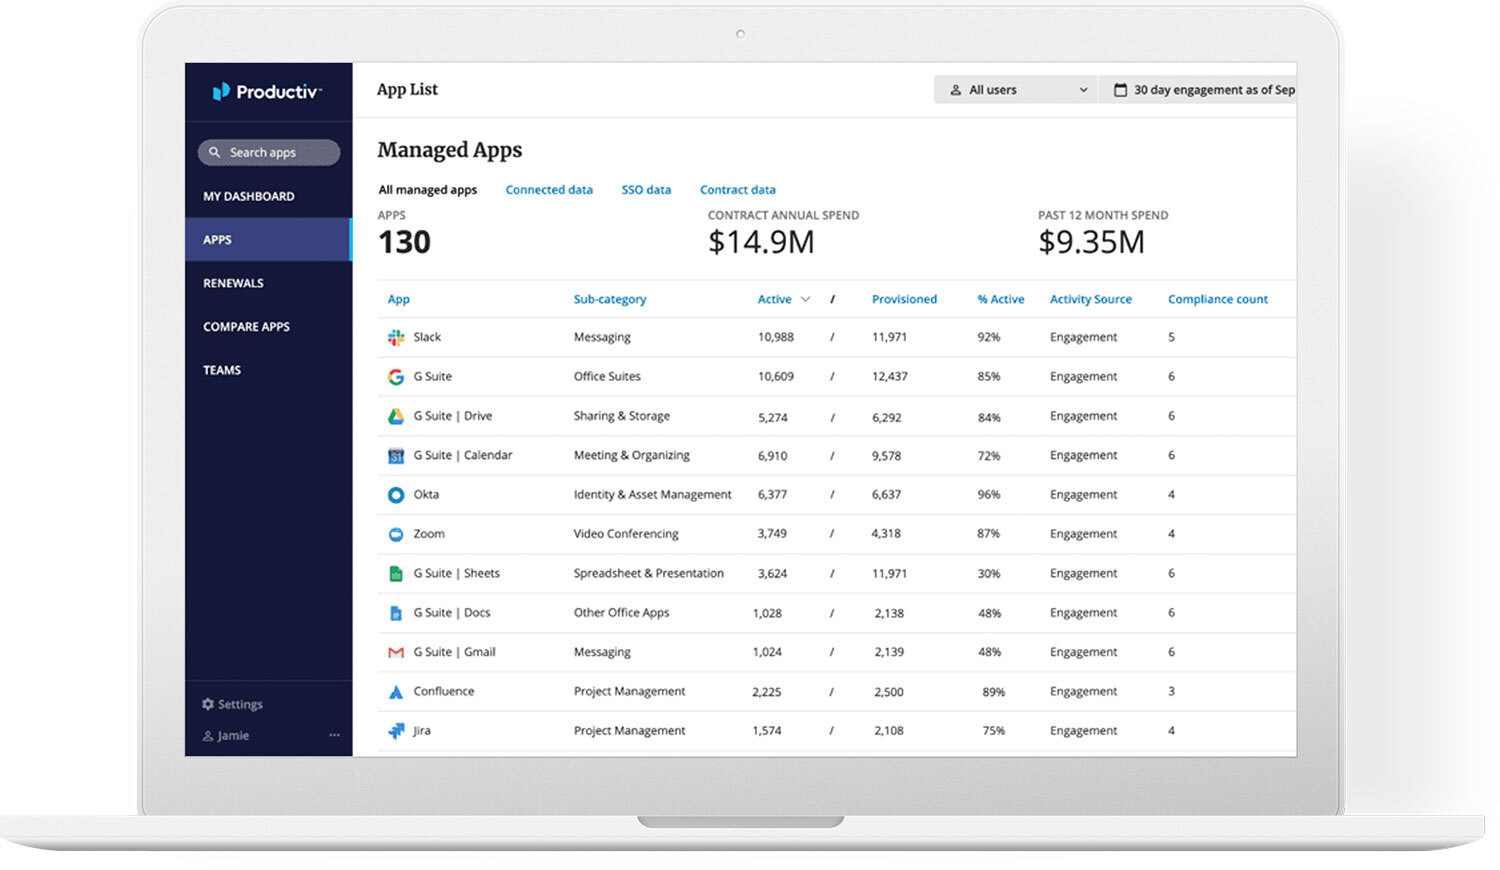Go to Renewals in the sidebar
Screen dimensions: 1500x870
233,283
